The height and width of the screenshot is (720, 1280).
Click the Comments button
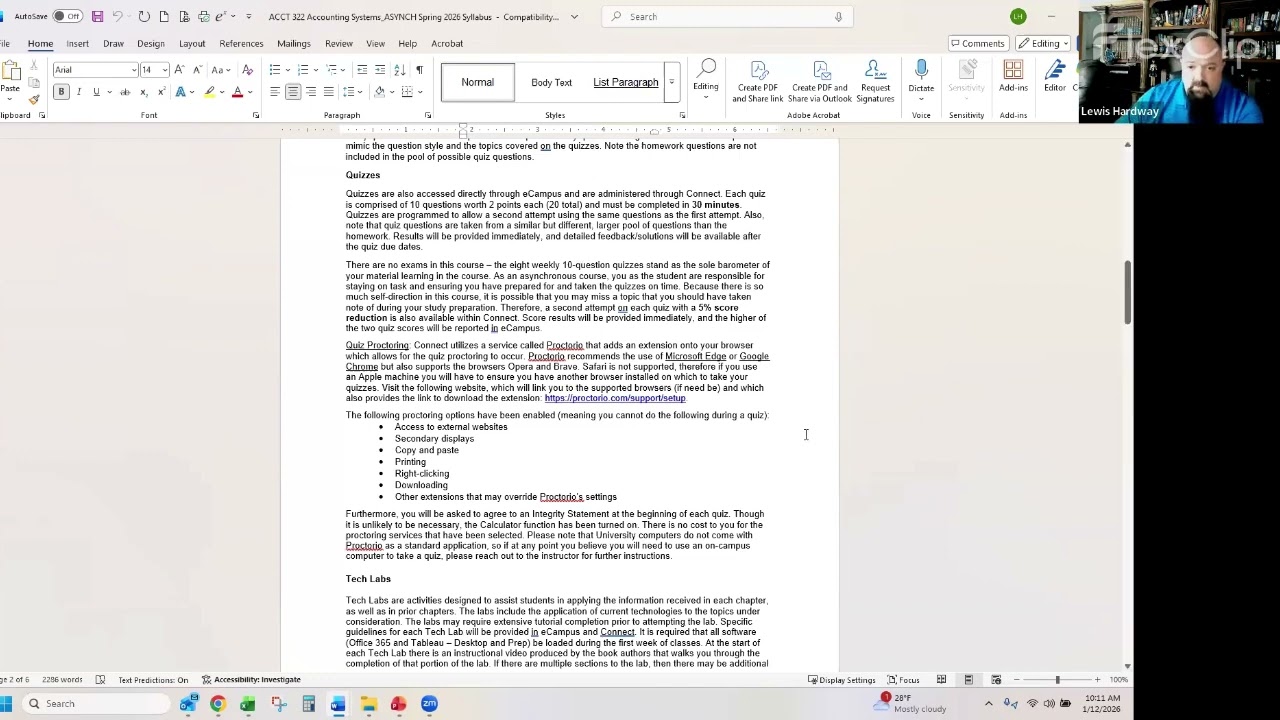click(x=978, y=43)
